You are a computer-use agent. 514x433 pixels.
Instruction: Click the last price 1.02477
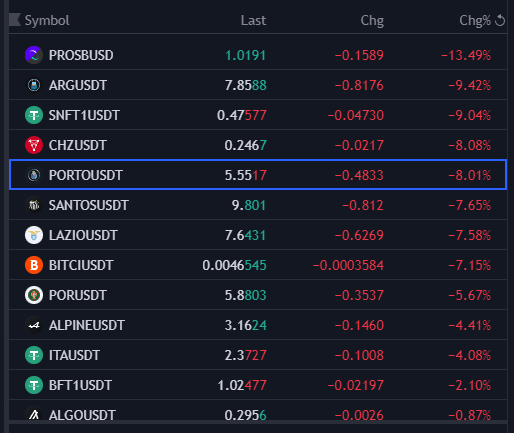242,385
